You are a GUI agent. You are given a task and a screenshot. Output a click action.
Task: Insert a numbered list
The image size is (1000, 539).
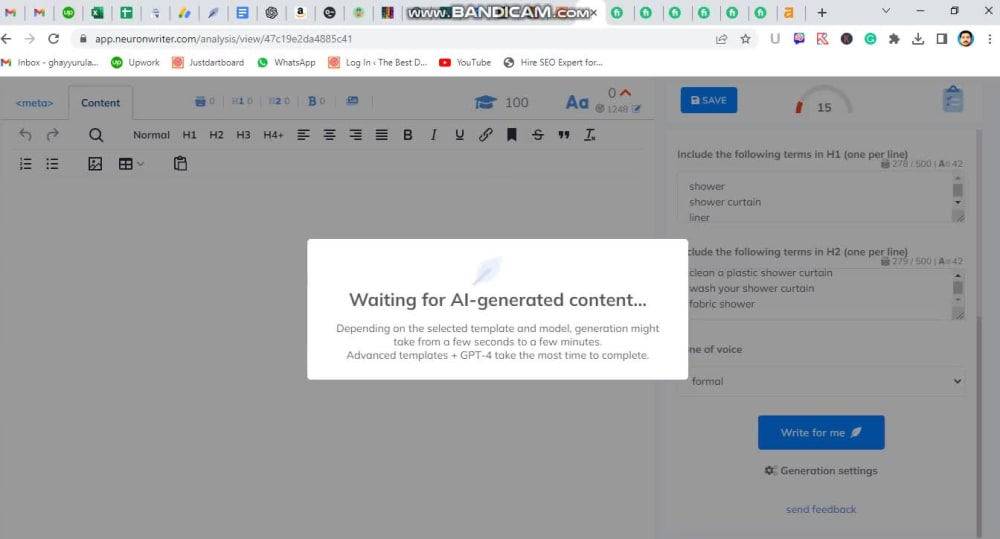click(26, 164)
